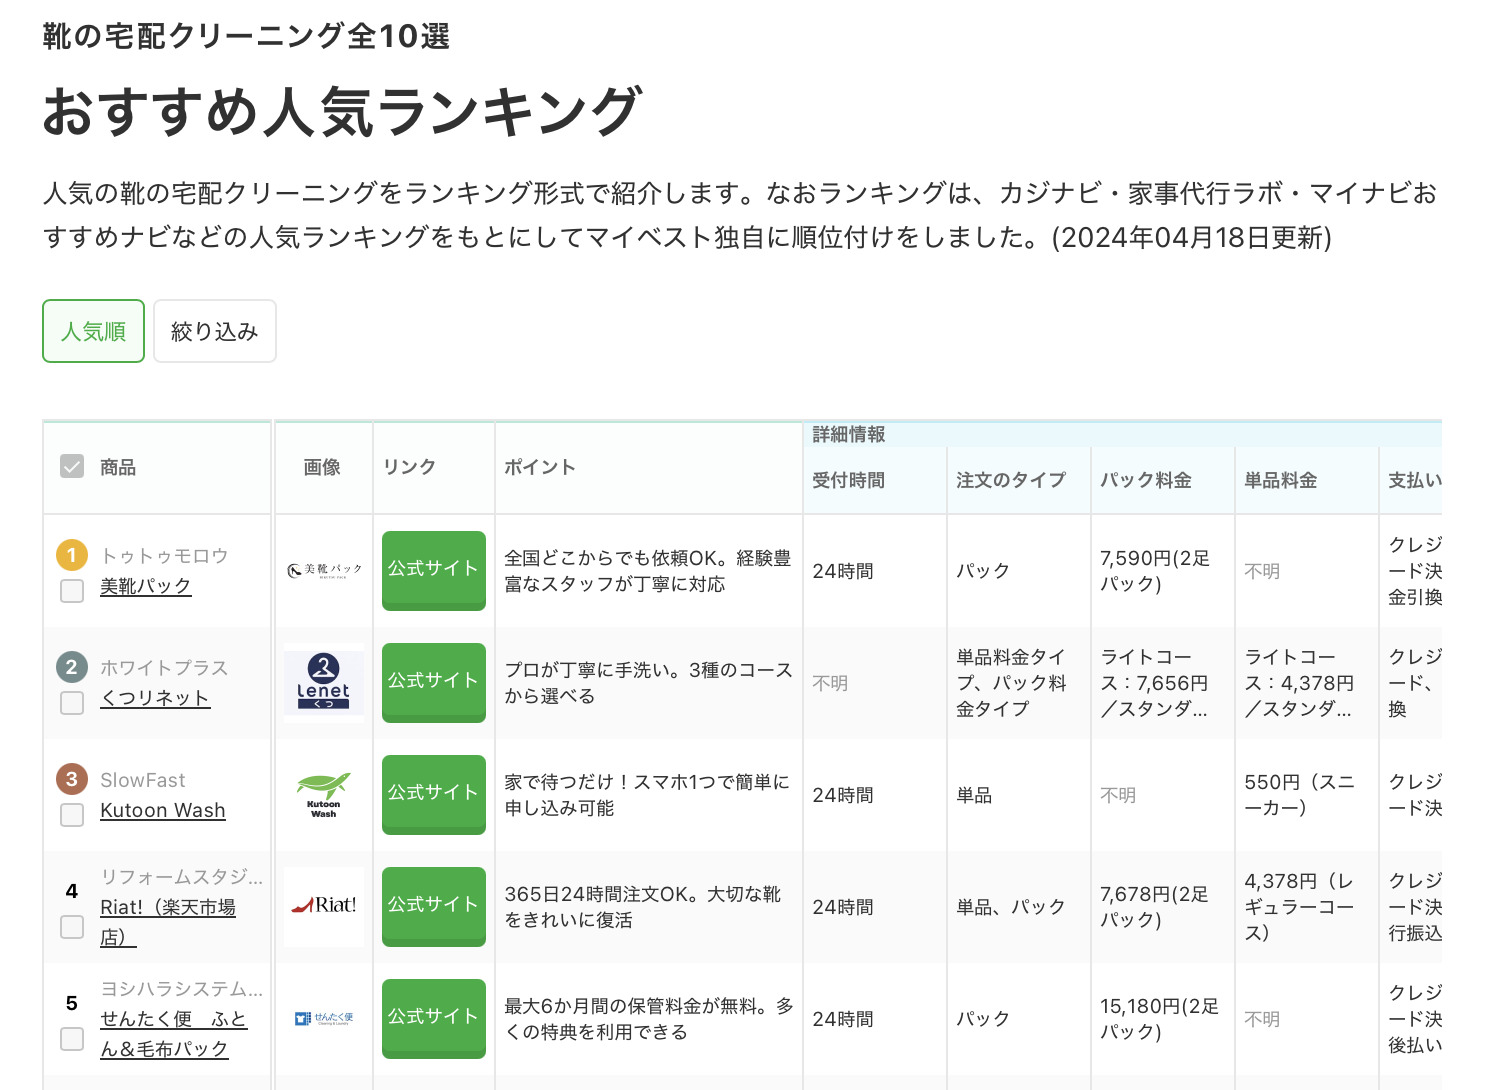Click the せんたく便 logo image

click(324, 1018)
